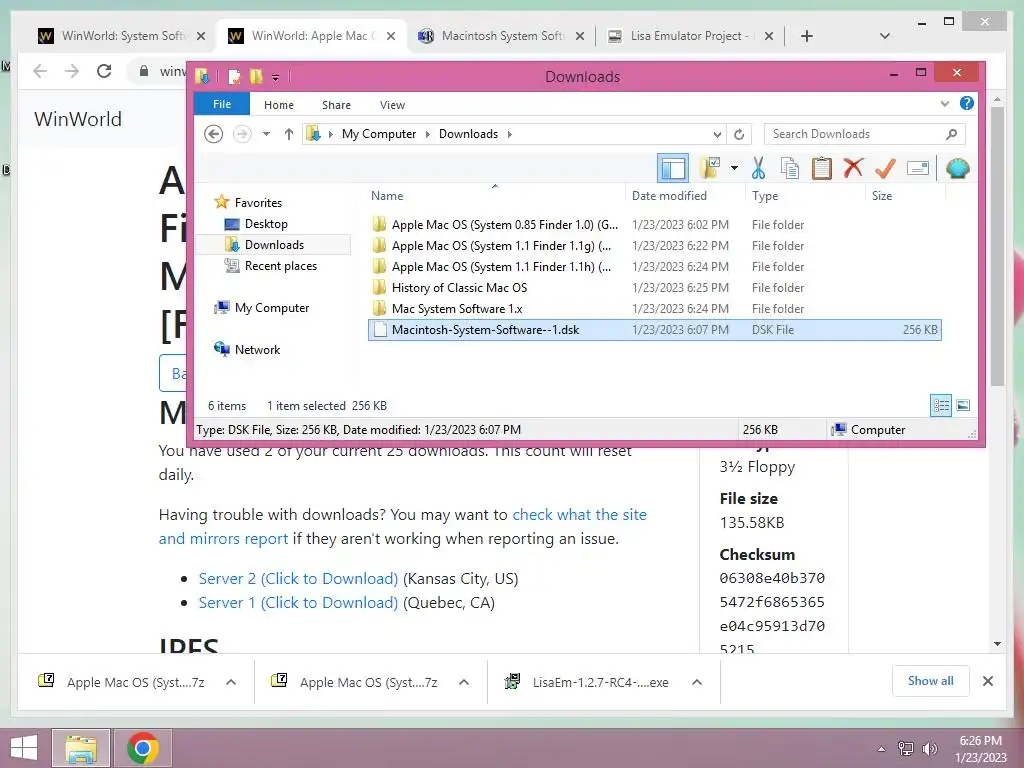This screenshot has width=1024, height=768.
Task: Open the Home ribbon tab
Action: click(279, 104)
